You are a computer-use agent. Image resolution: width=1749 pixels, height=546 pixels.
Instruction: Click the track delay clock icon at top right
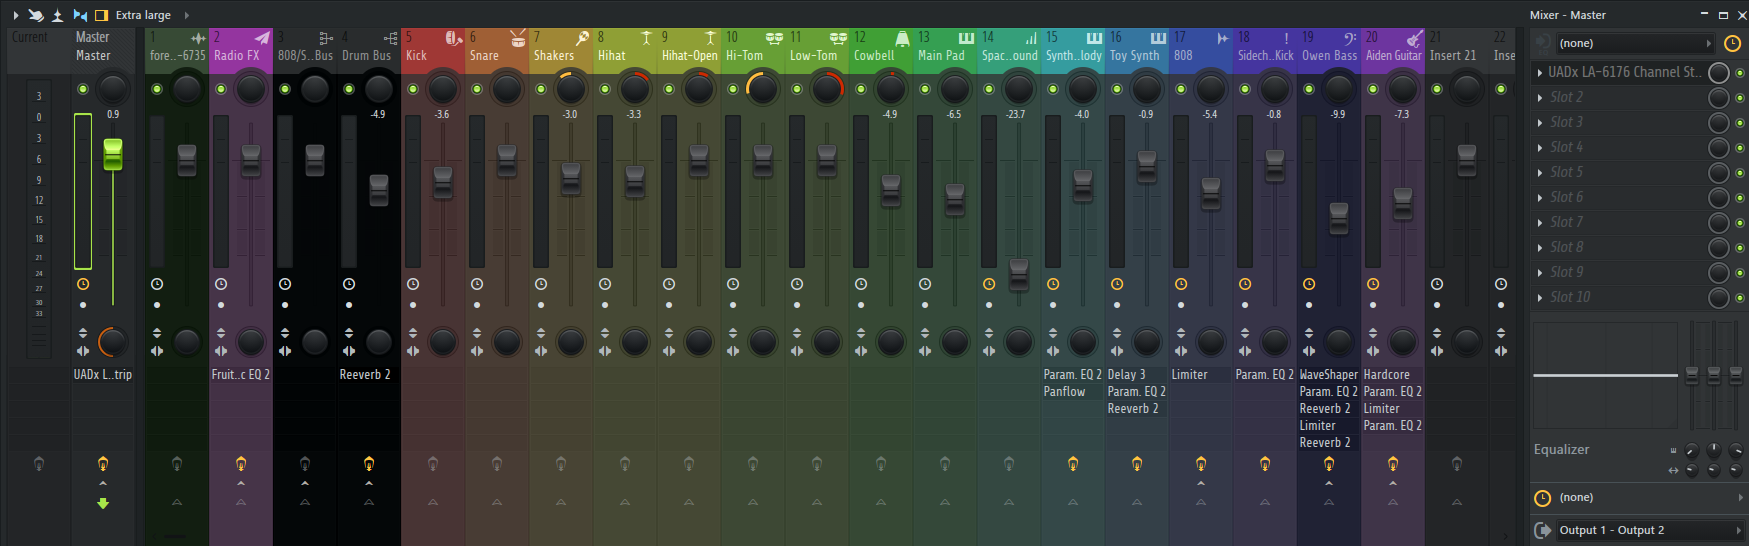tap(1733, 43)
